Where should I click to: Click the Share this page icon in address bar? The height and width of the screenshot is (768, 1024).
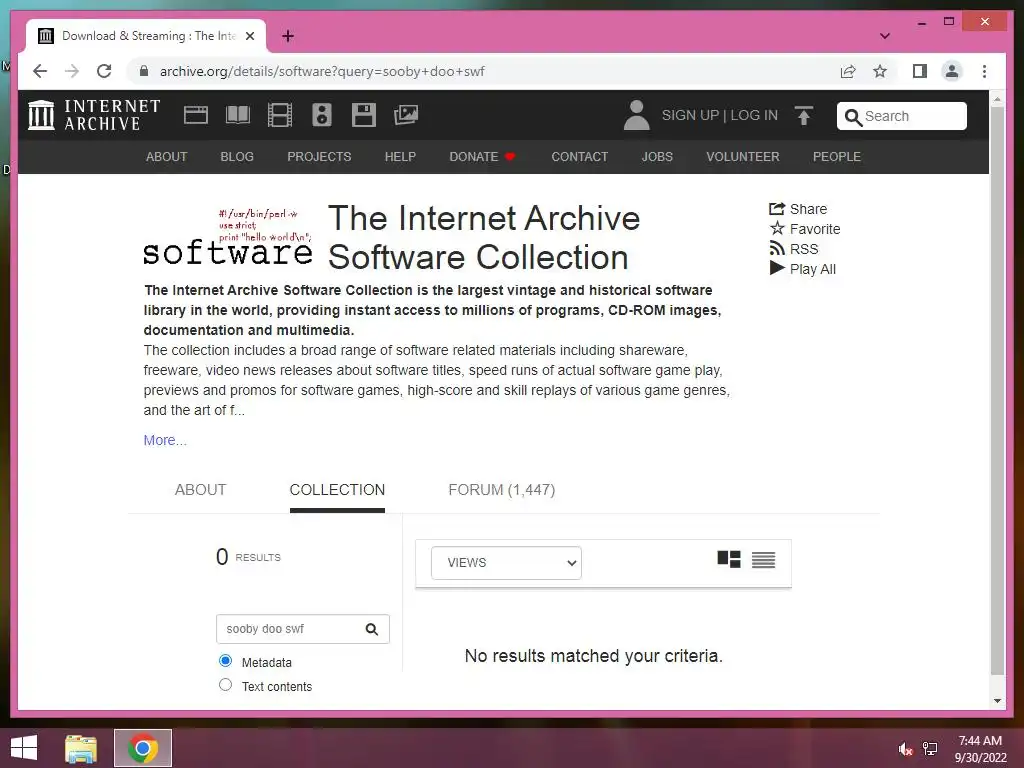tap(848, 71)
